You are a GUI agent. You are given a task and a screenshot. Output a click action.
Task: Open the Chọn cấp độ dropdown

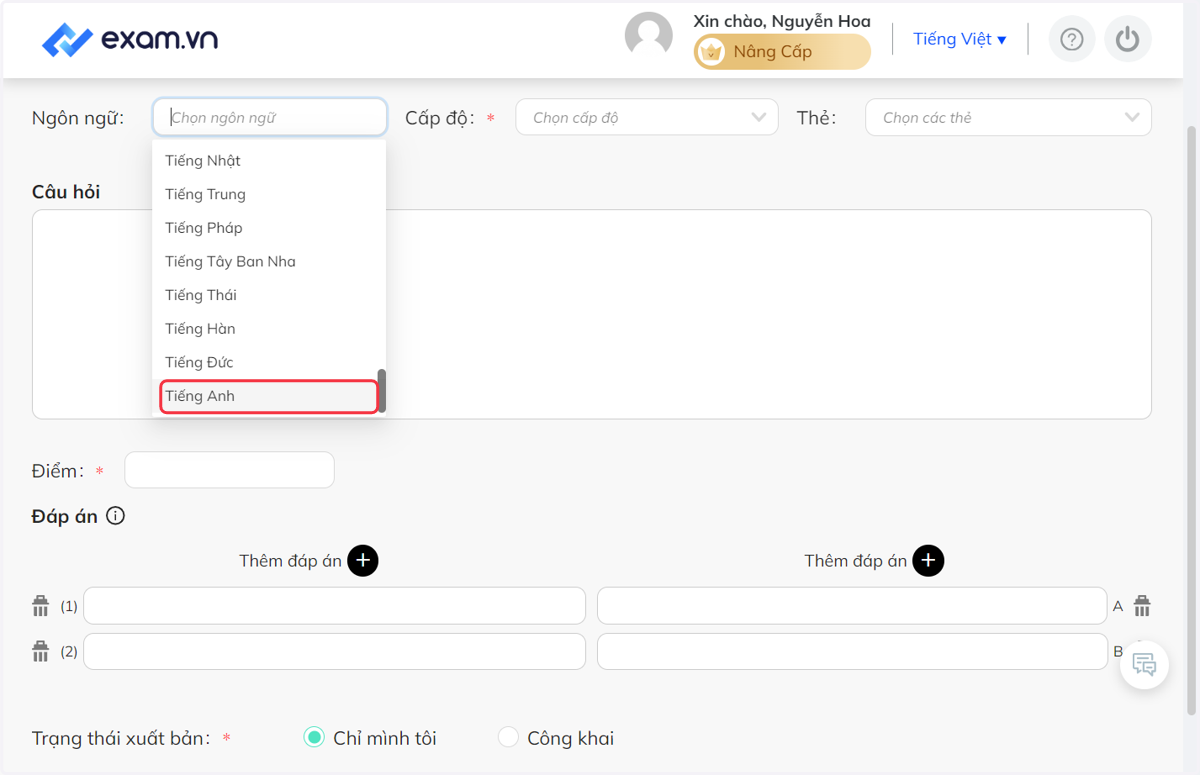[647, 117]
